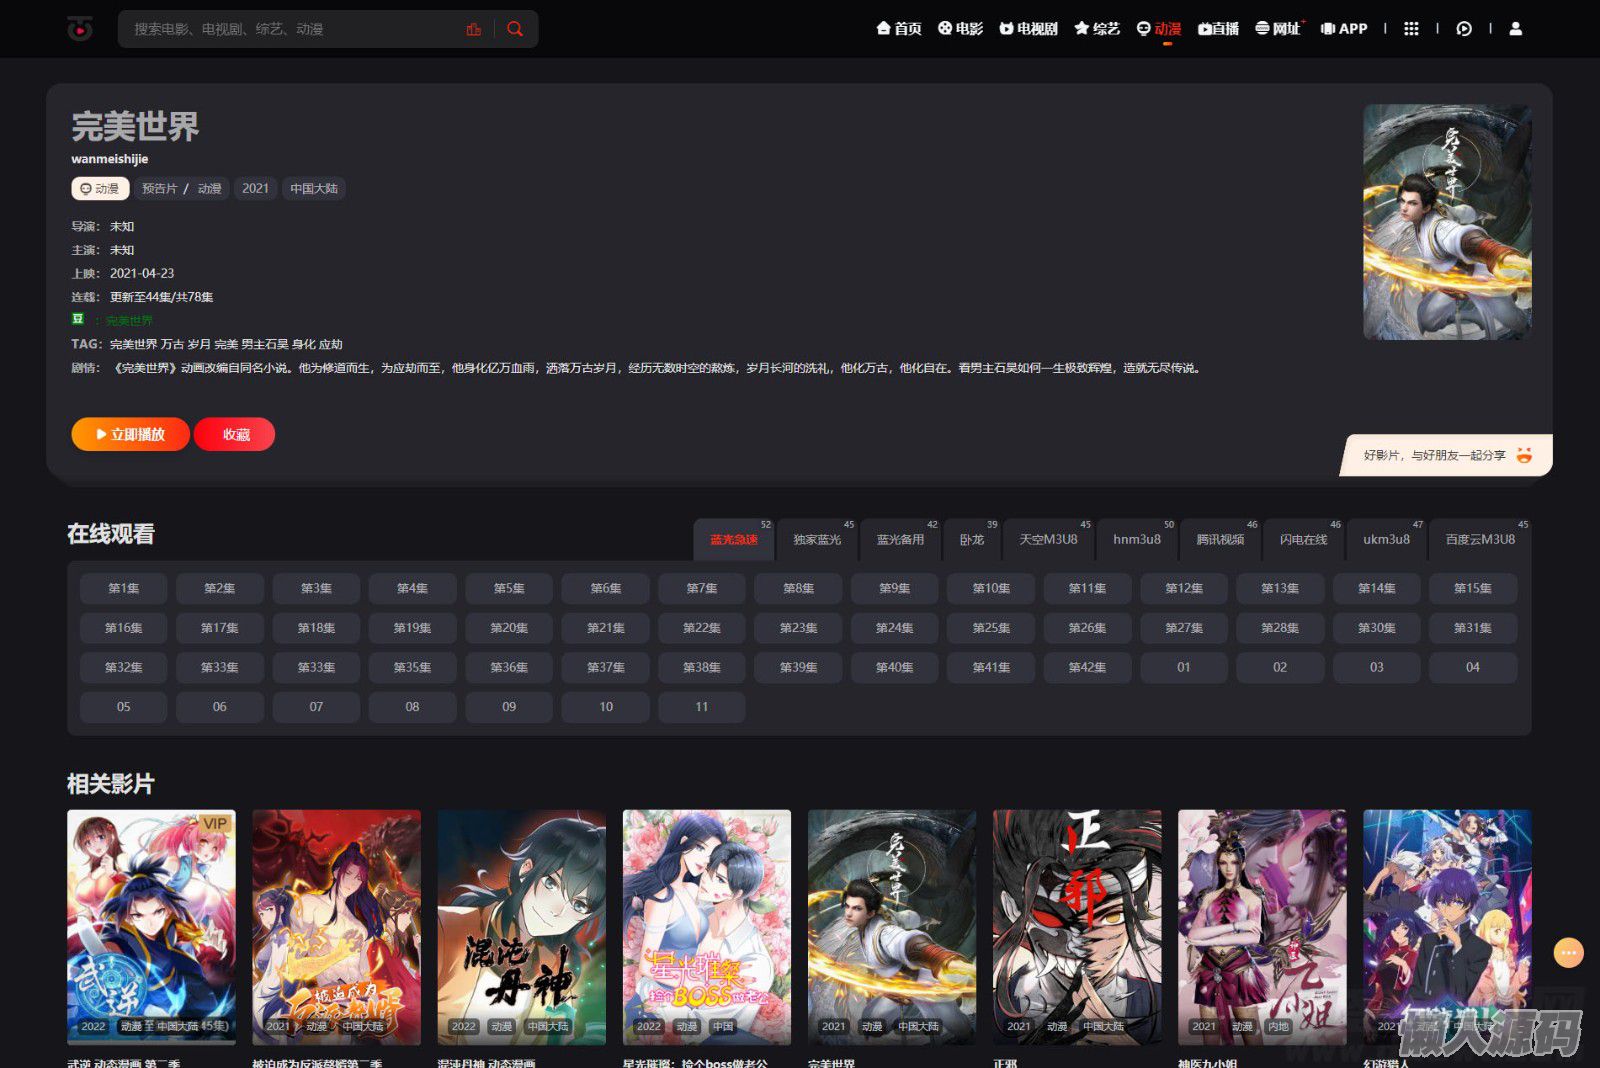1600x1068 pixels.
Task: Click the 2021 year tag
Action: coord(255,188)
